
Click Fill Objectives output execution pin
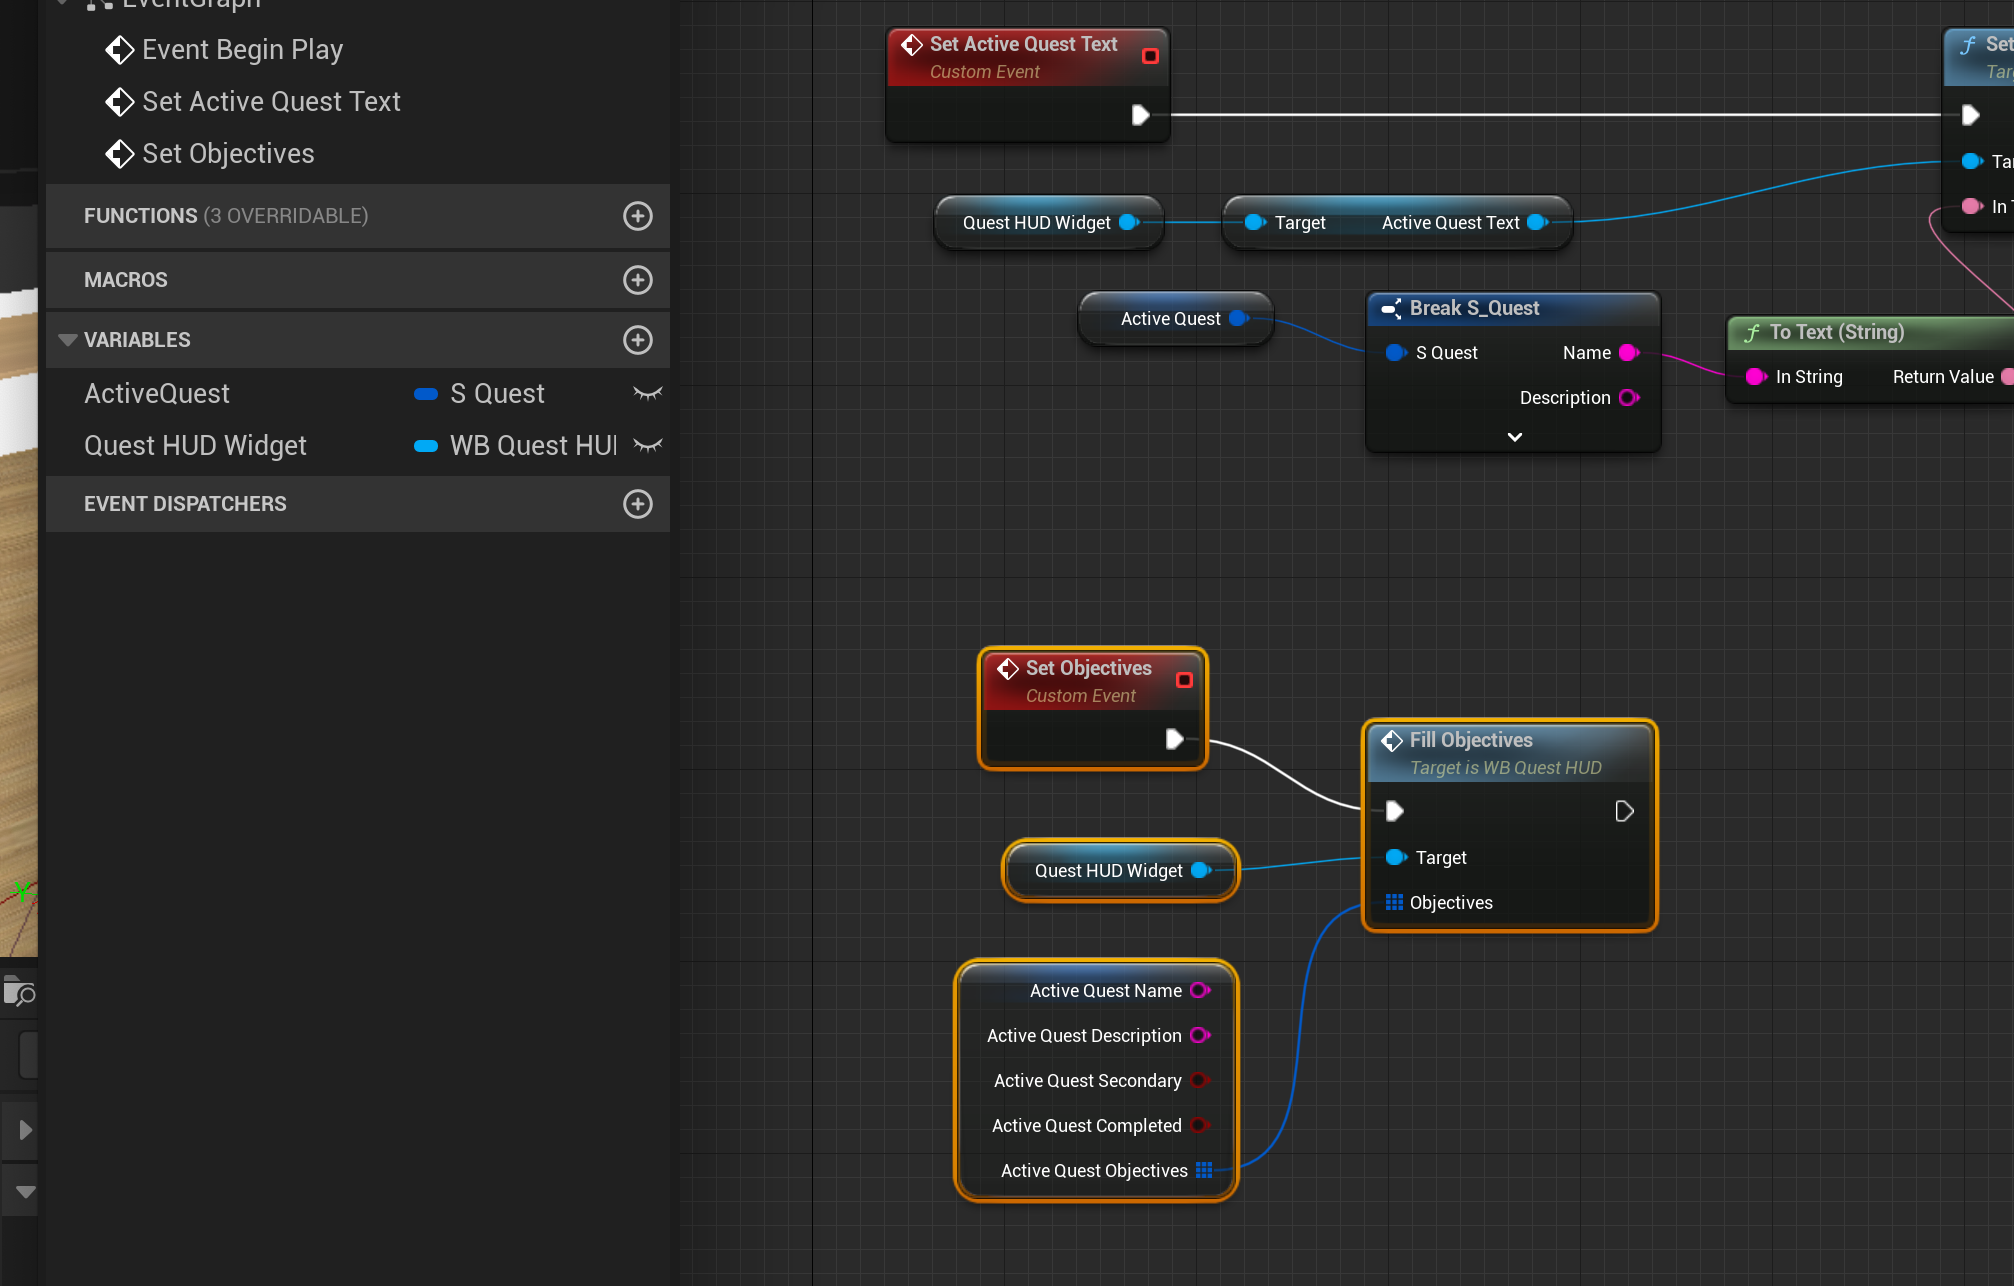pos(1624,811)
